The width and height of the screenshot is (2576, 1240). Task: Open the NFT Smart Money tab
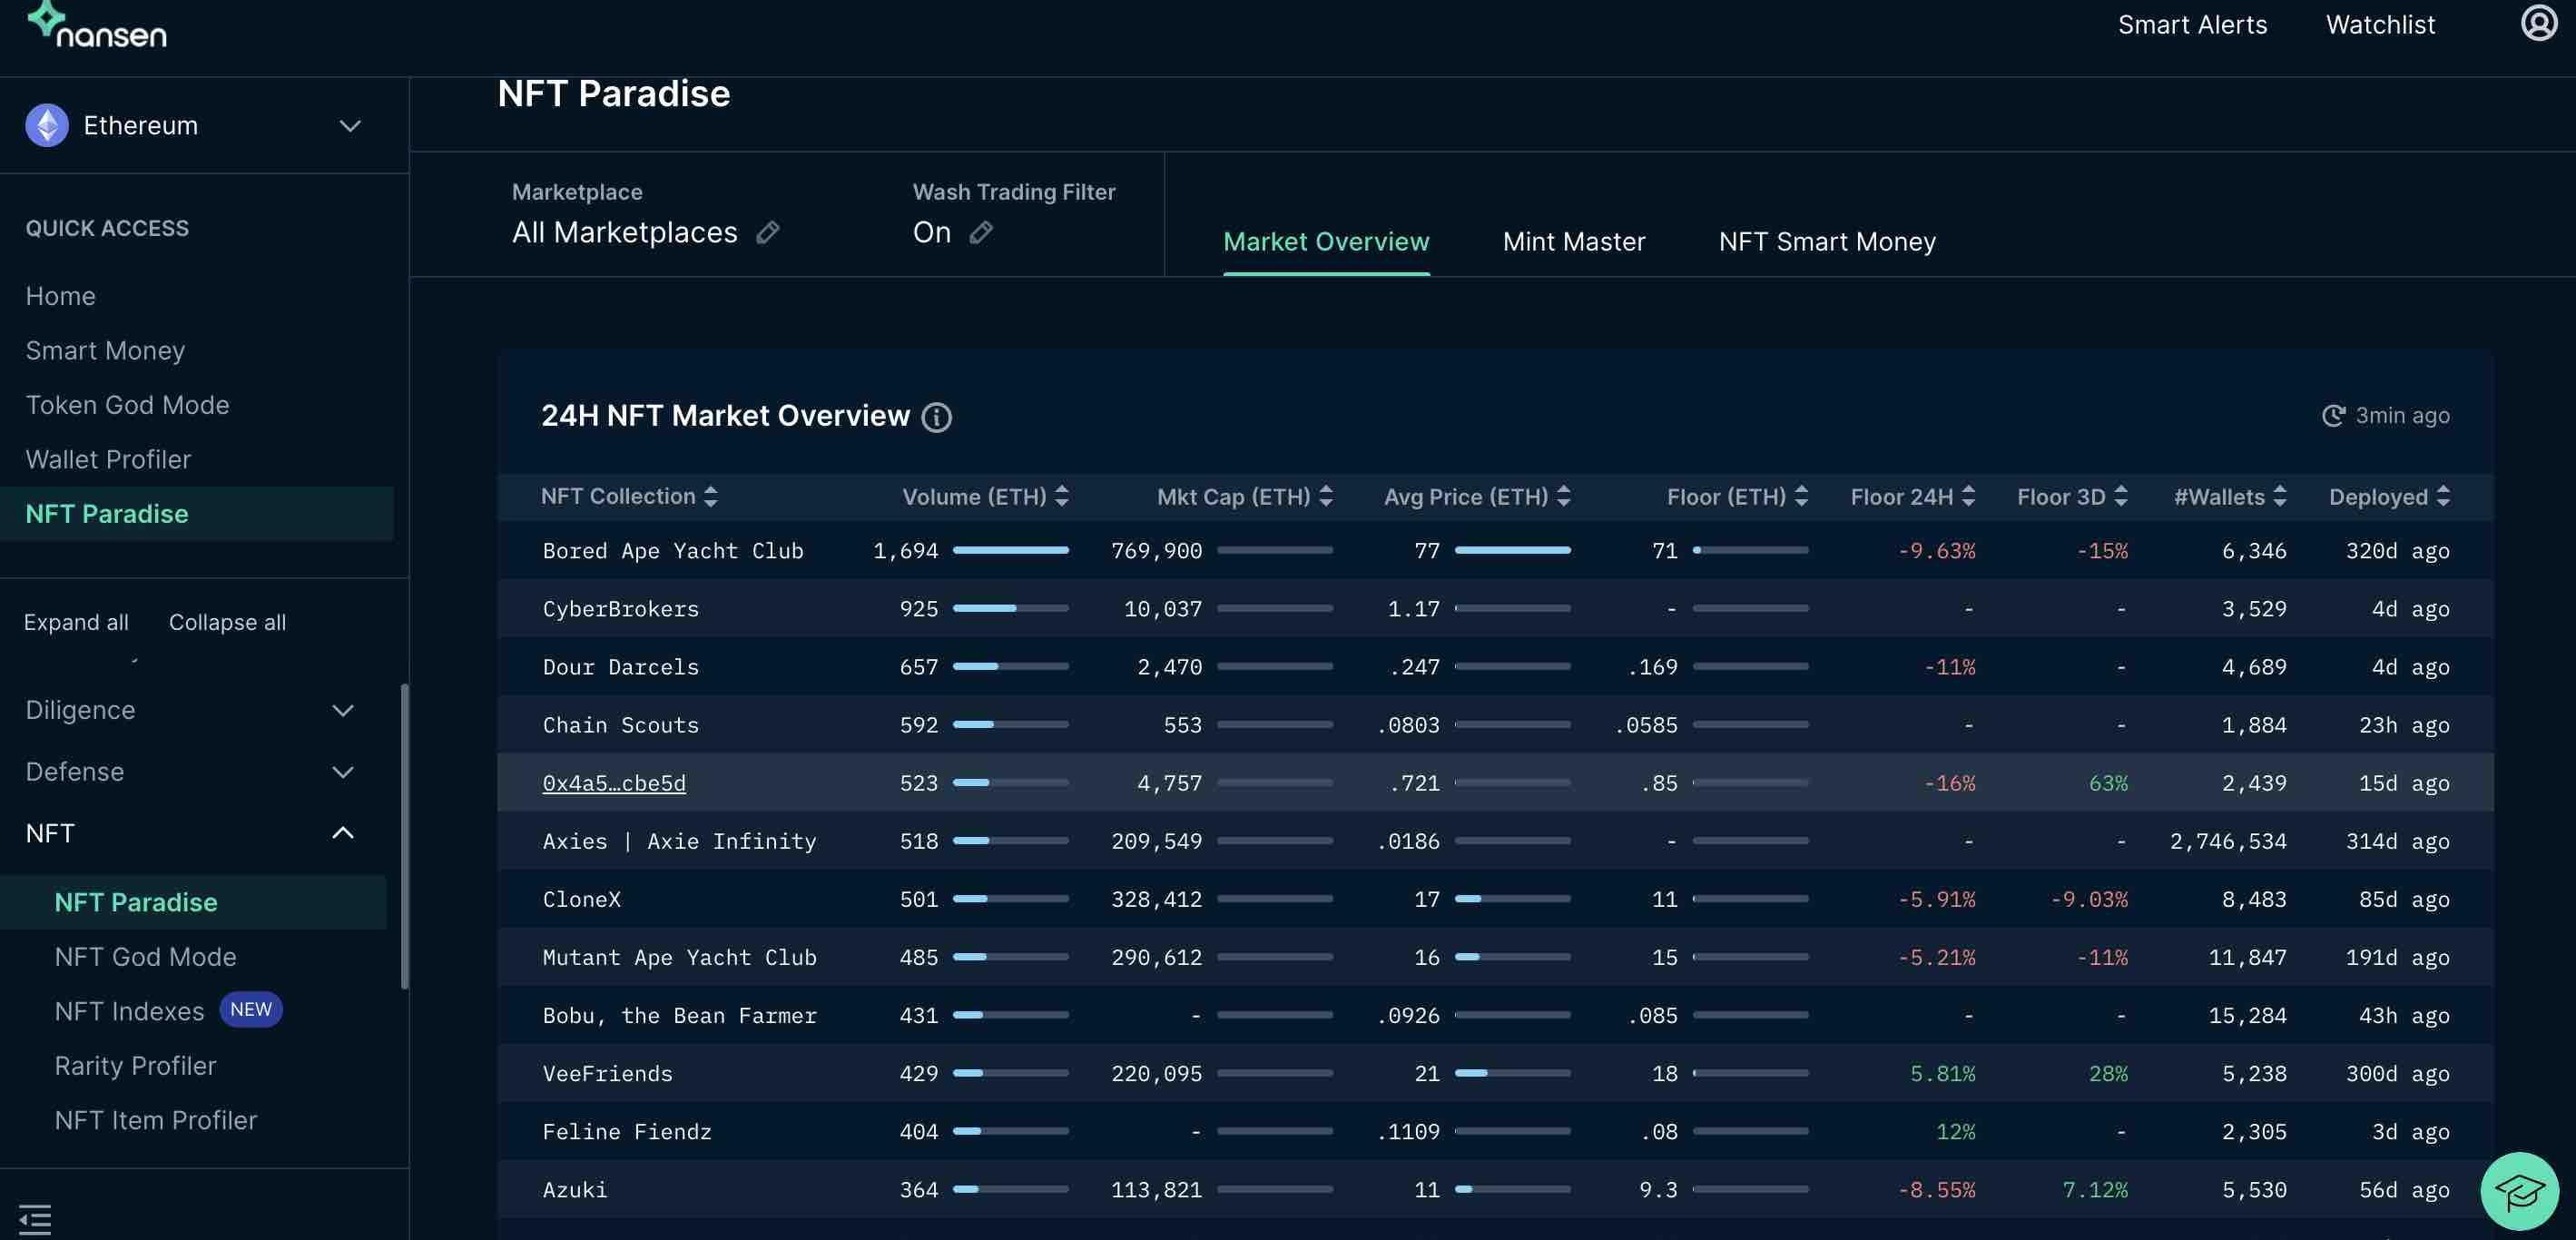coord(1826,242)
